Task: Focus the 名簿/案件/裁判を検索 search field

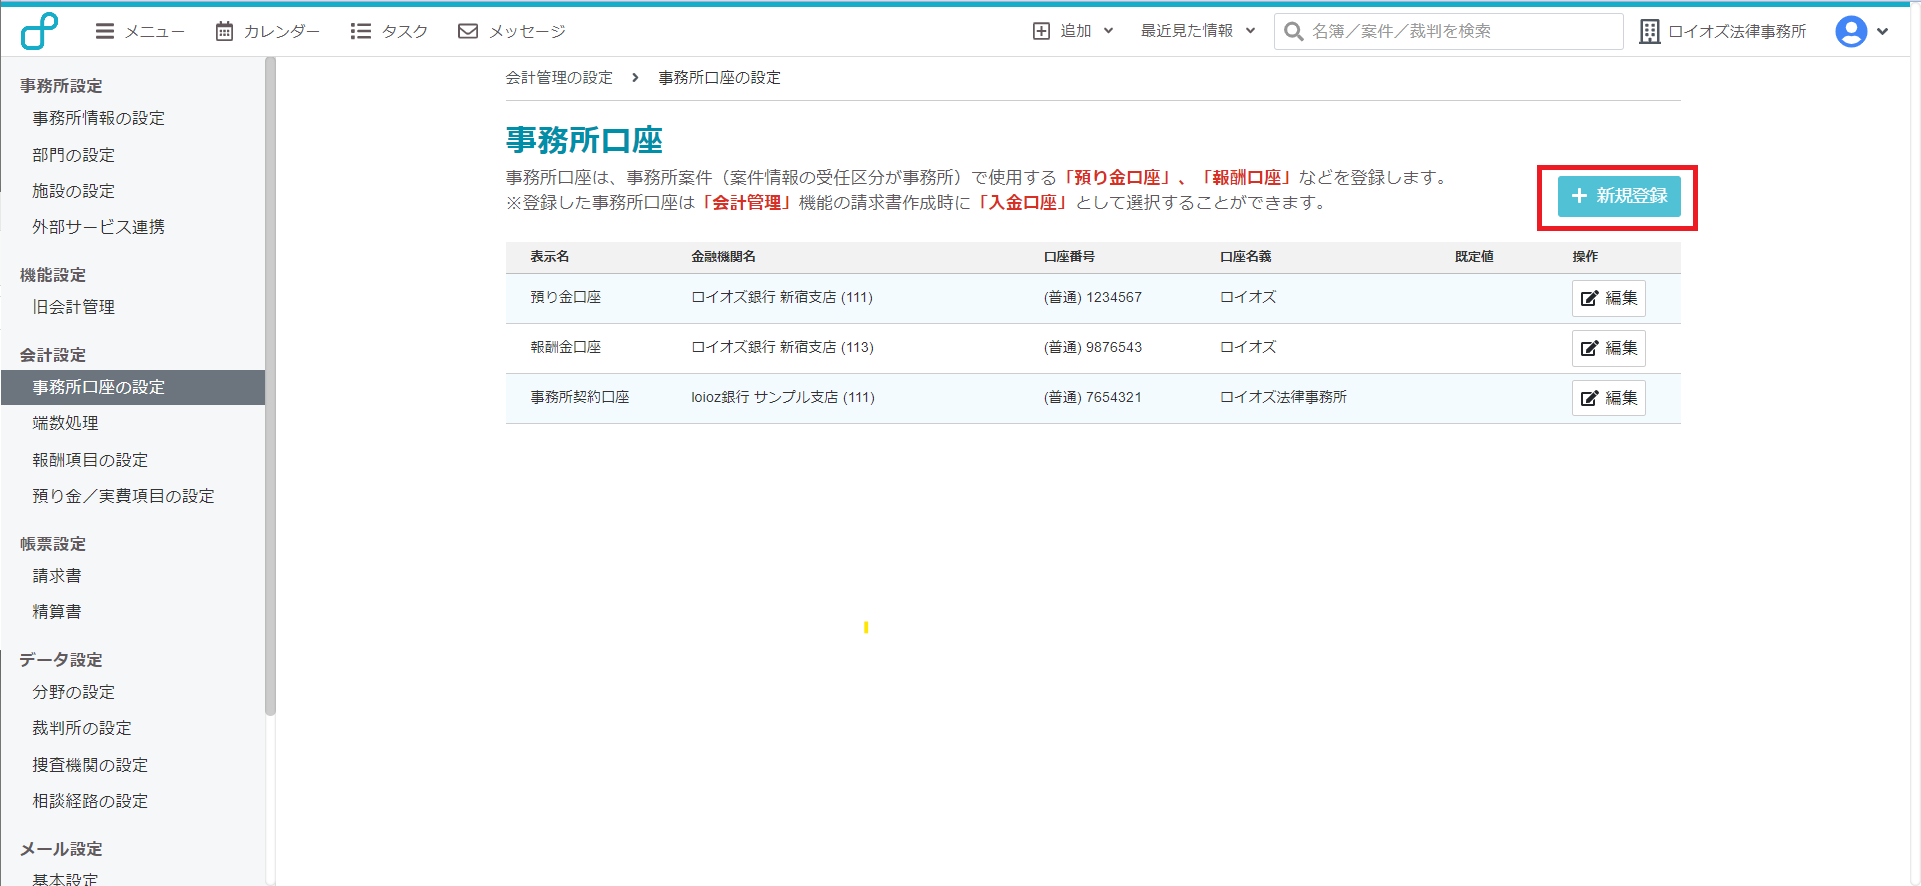Action: coord(1448,31)
